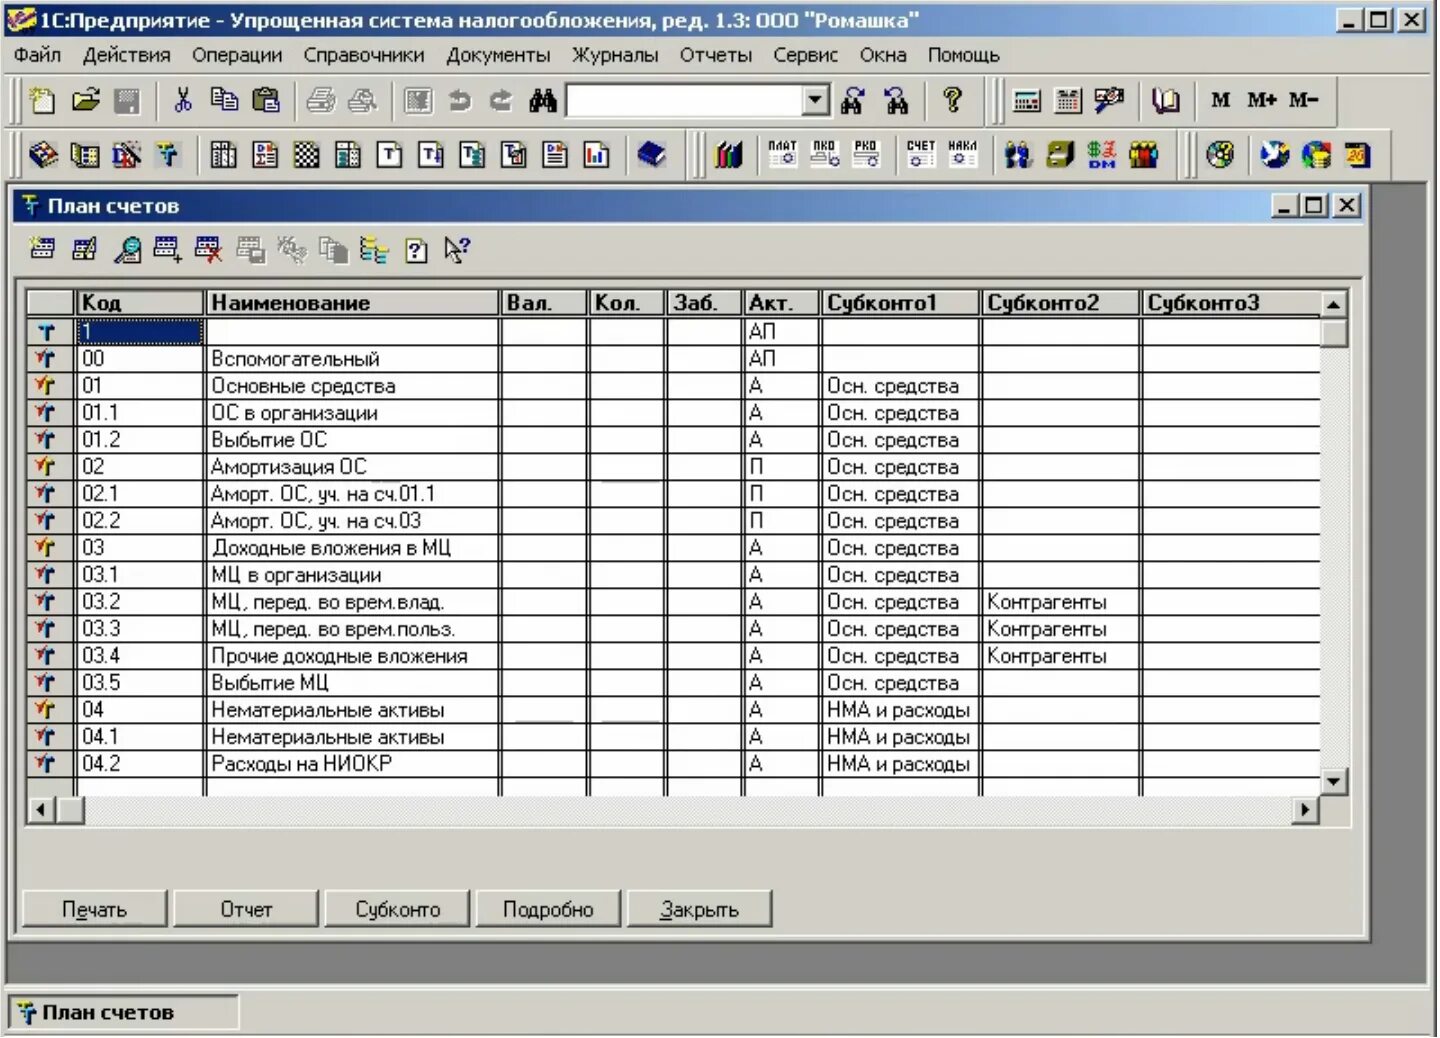
Task: Click the Подробно button
Action: (548, 909)
